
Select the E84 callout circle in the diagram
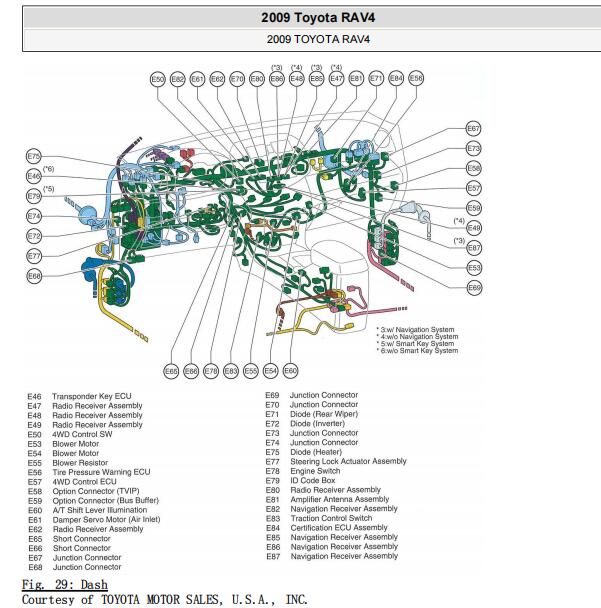[x=396, y=78]
